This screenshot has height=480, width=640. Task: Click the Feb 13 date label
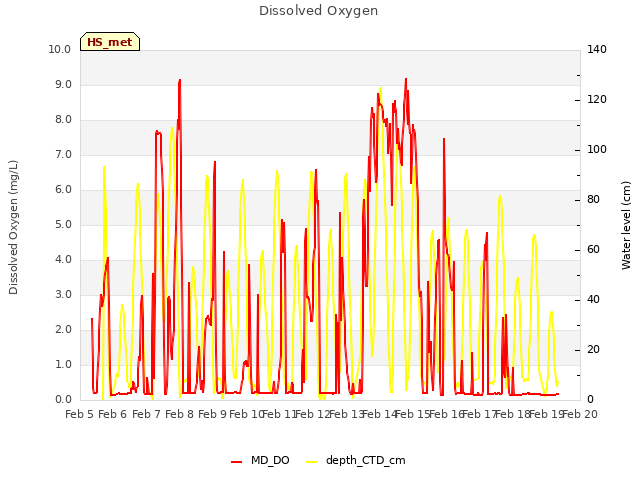(x=346, y=415)
